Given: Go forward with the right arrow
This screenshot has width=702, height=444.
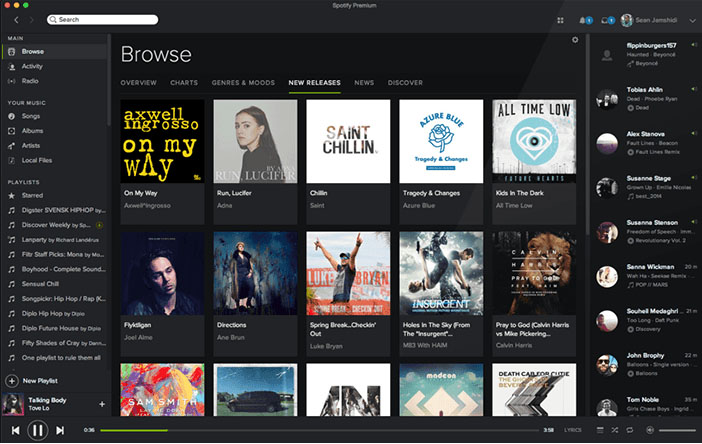Looking at the screenshot, I should [31, 20].
